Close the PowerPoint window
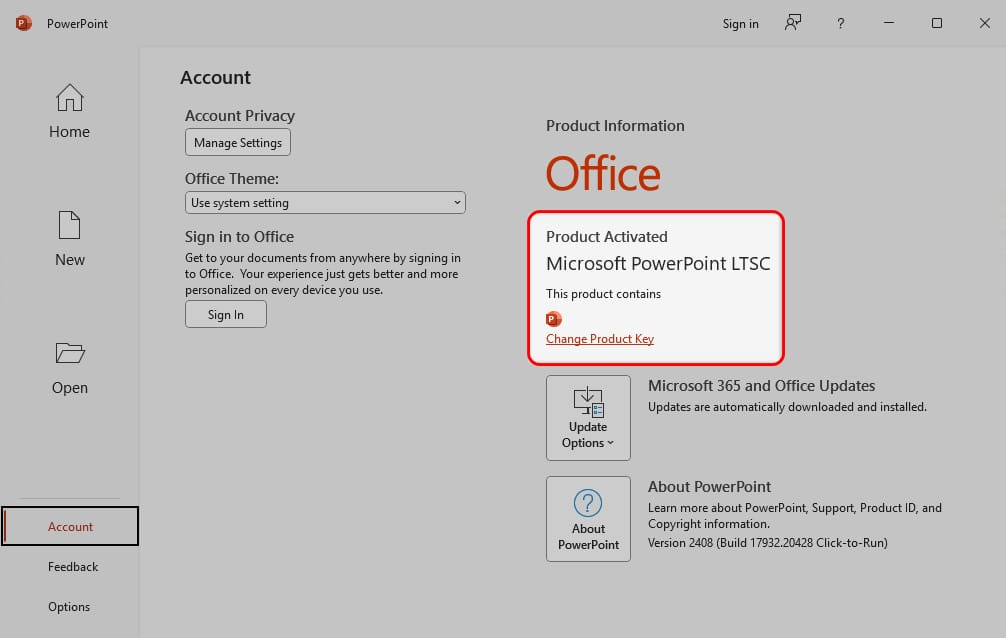Screen dimensions: 1006x638 pos(985,23)
